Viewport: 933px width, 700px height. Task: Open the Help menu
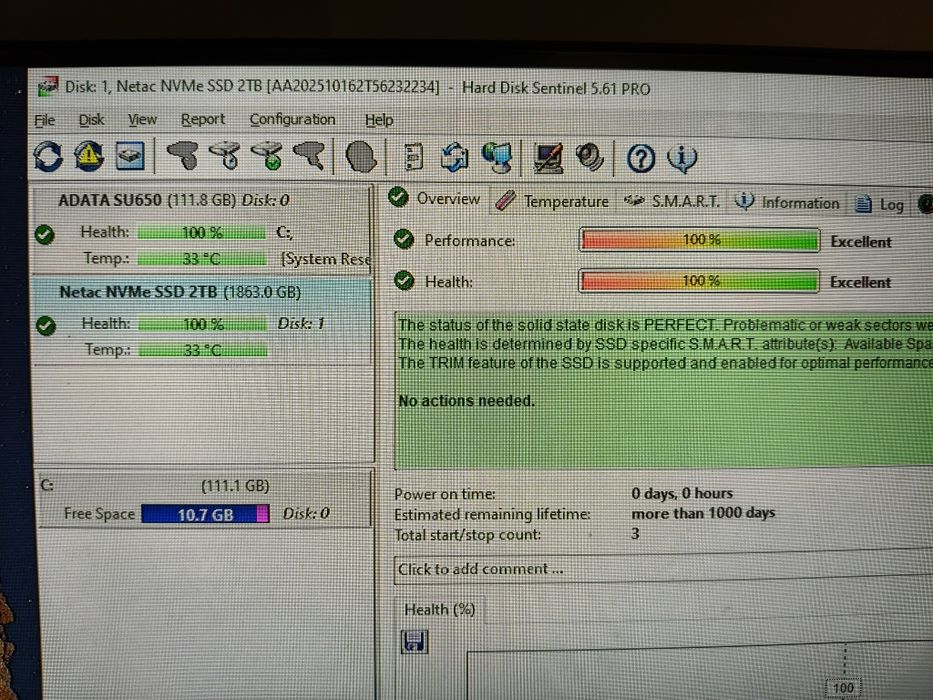(x=379, y=120)
